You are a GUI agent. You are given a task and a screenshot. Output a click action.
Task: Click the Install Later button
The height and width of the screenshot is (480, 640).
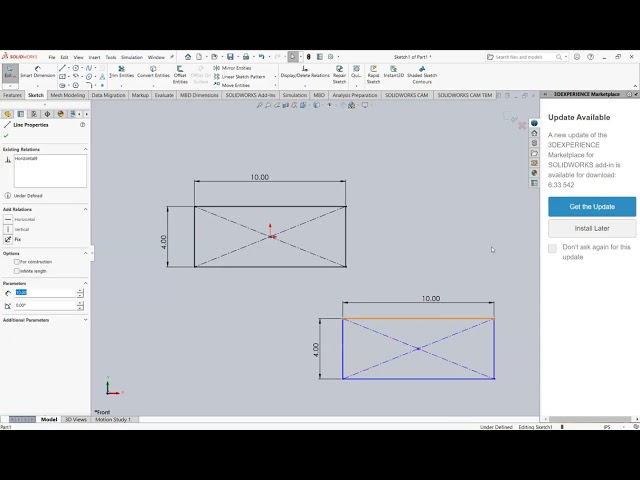(x=592, y=228)
